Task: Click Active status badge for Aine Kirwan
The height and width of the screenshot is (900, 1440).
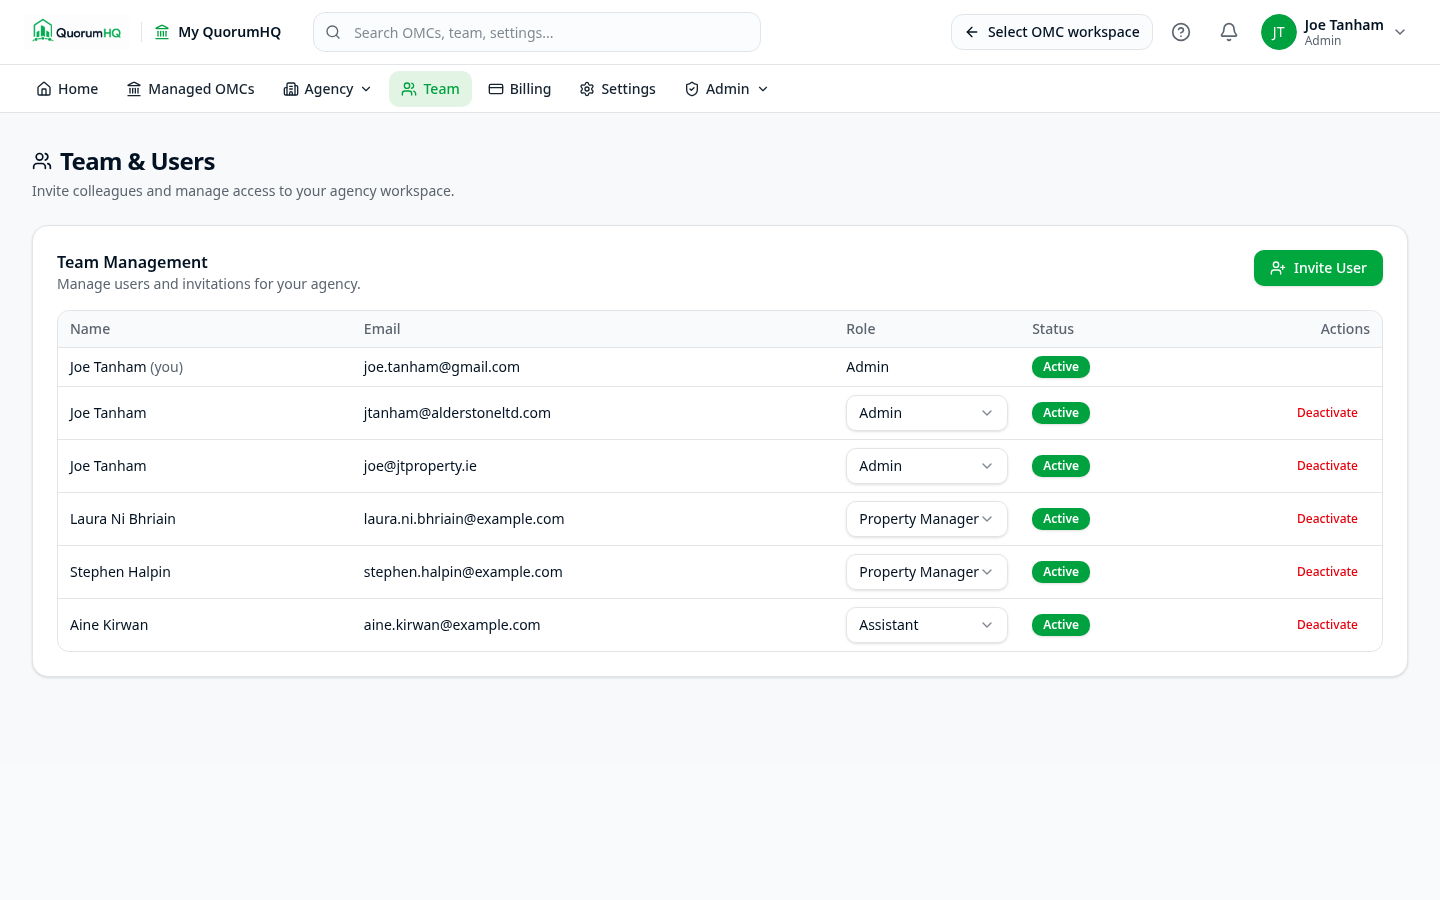Action: (1061, 625)
